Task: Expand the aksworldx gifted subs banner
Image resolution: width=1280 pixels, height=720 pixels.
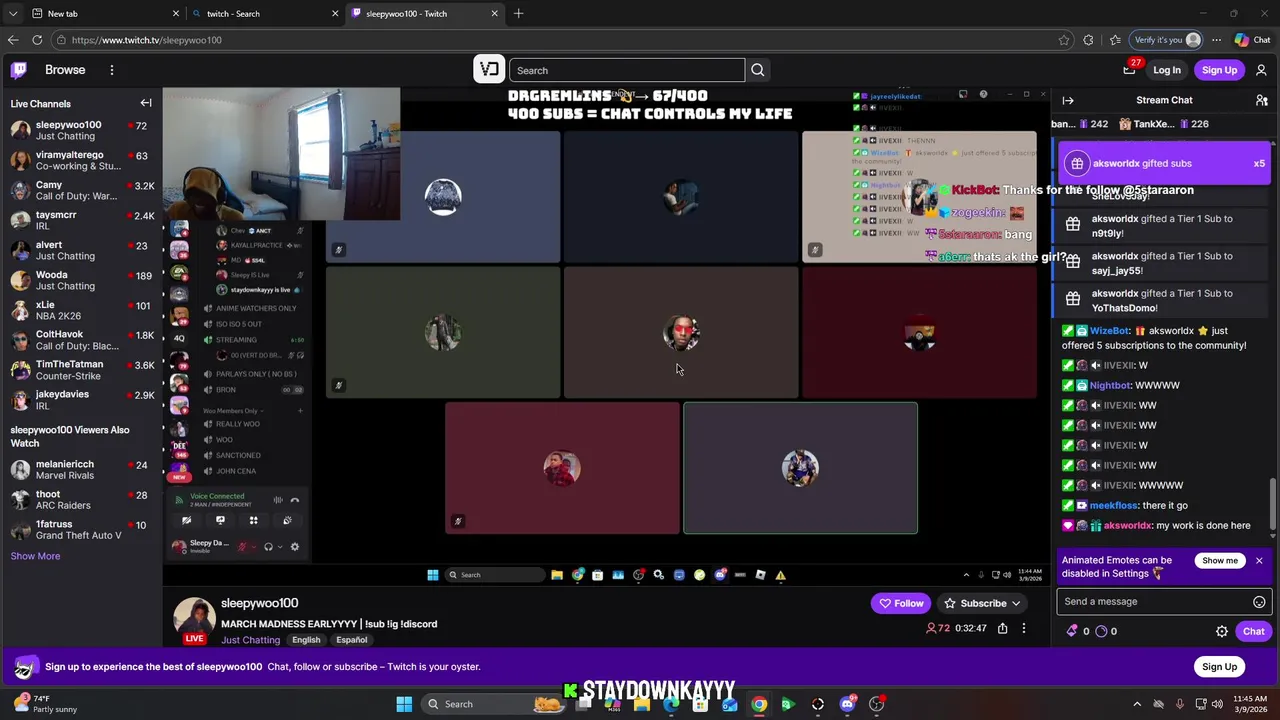Action: (x=1164, y=163)
